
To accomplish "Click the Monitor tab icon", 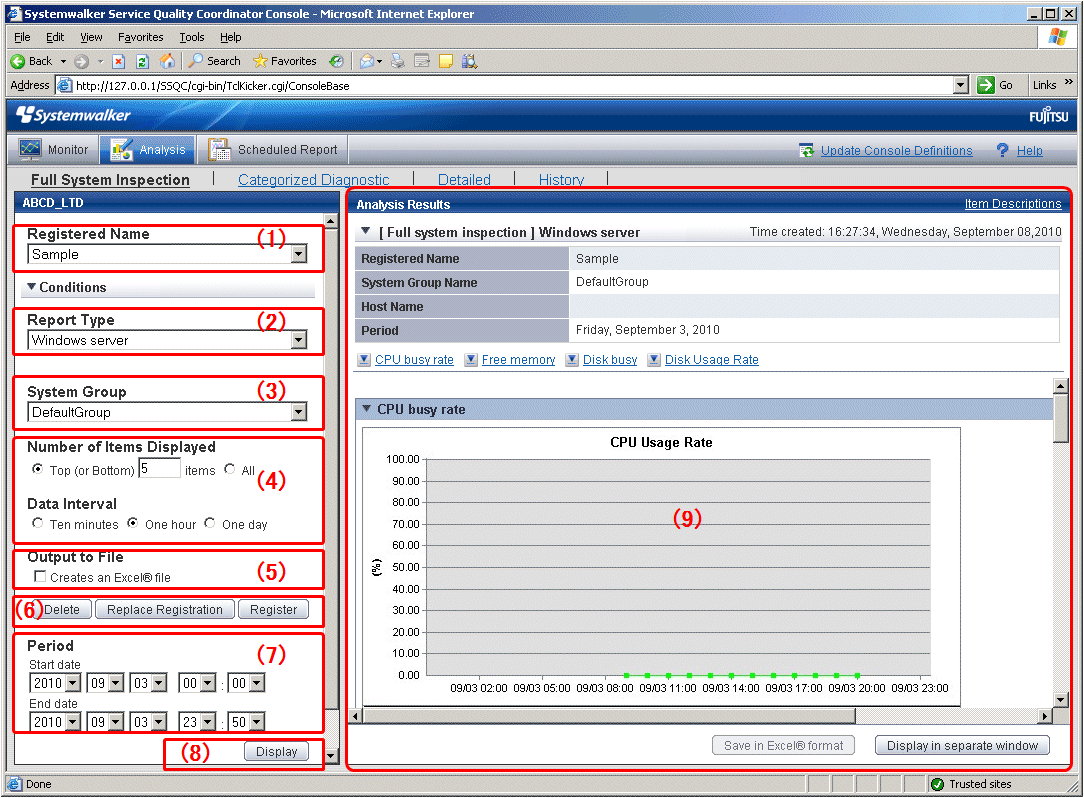I will 30,149.
